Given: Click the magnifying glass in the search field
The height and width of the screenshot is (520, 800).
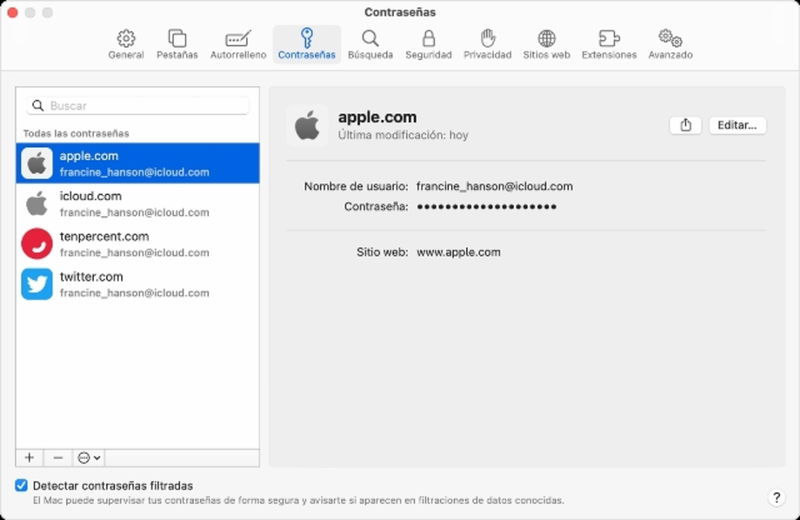Looking at the screenshot, I should tap(38, 106).
